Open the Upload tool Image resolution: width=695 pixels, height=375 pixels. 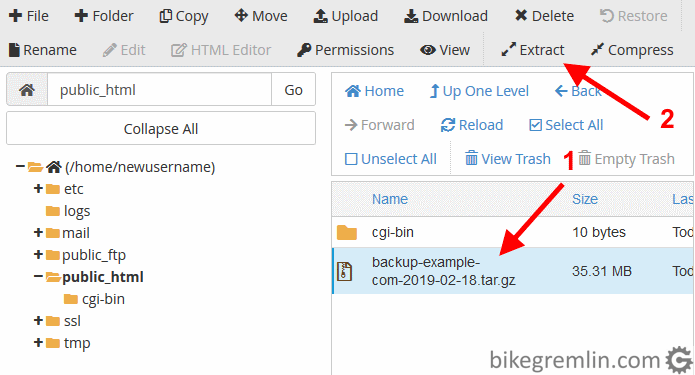[345, 16]
